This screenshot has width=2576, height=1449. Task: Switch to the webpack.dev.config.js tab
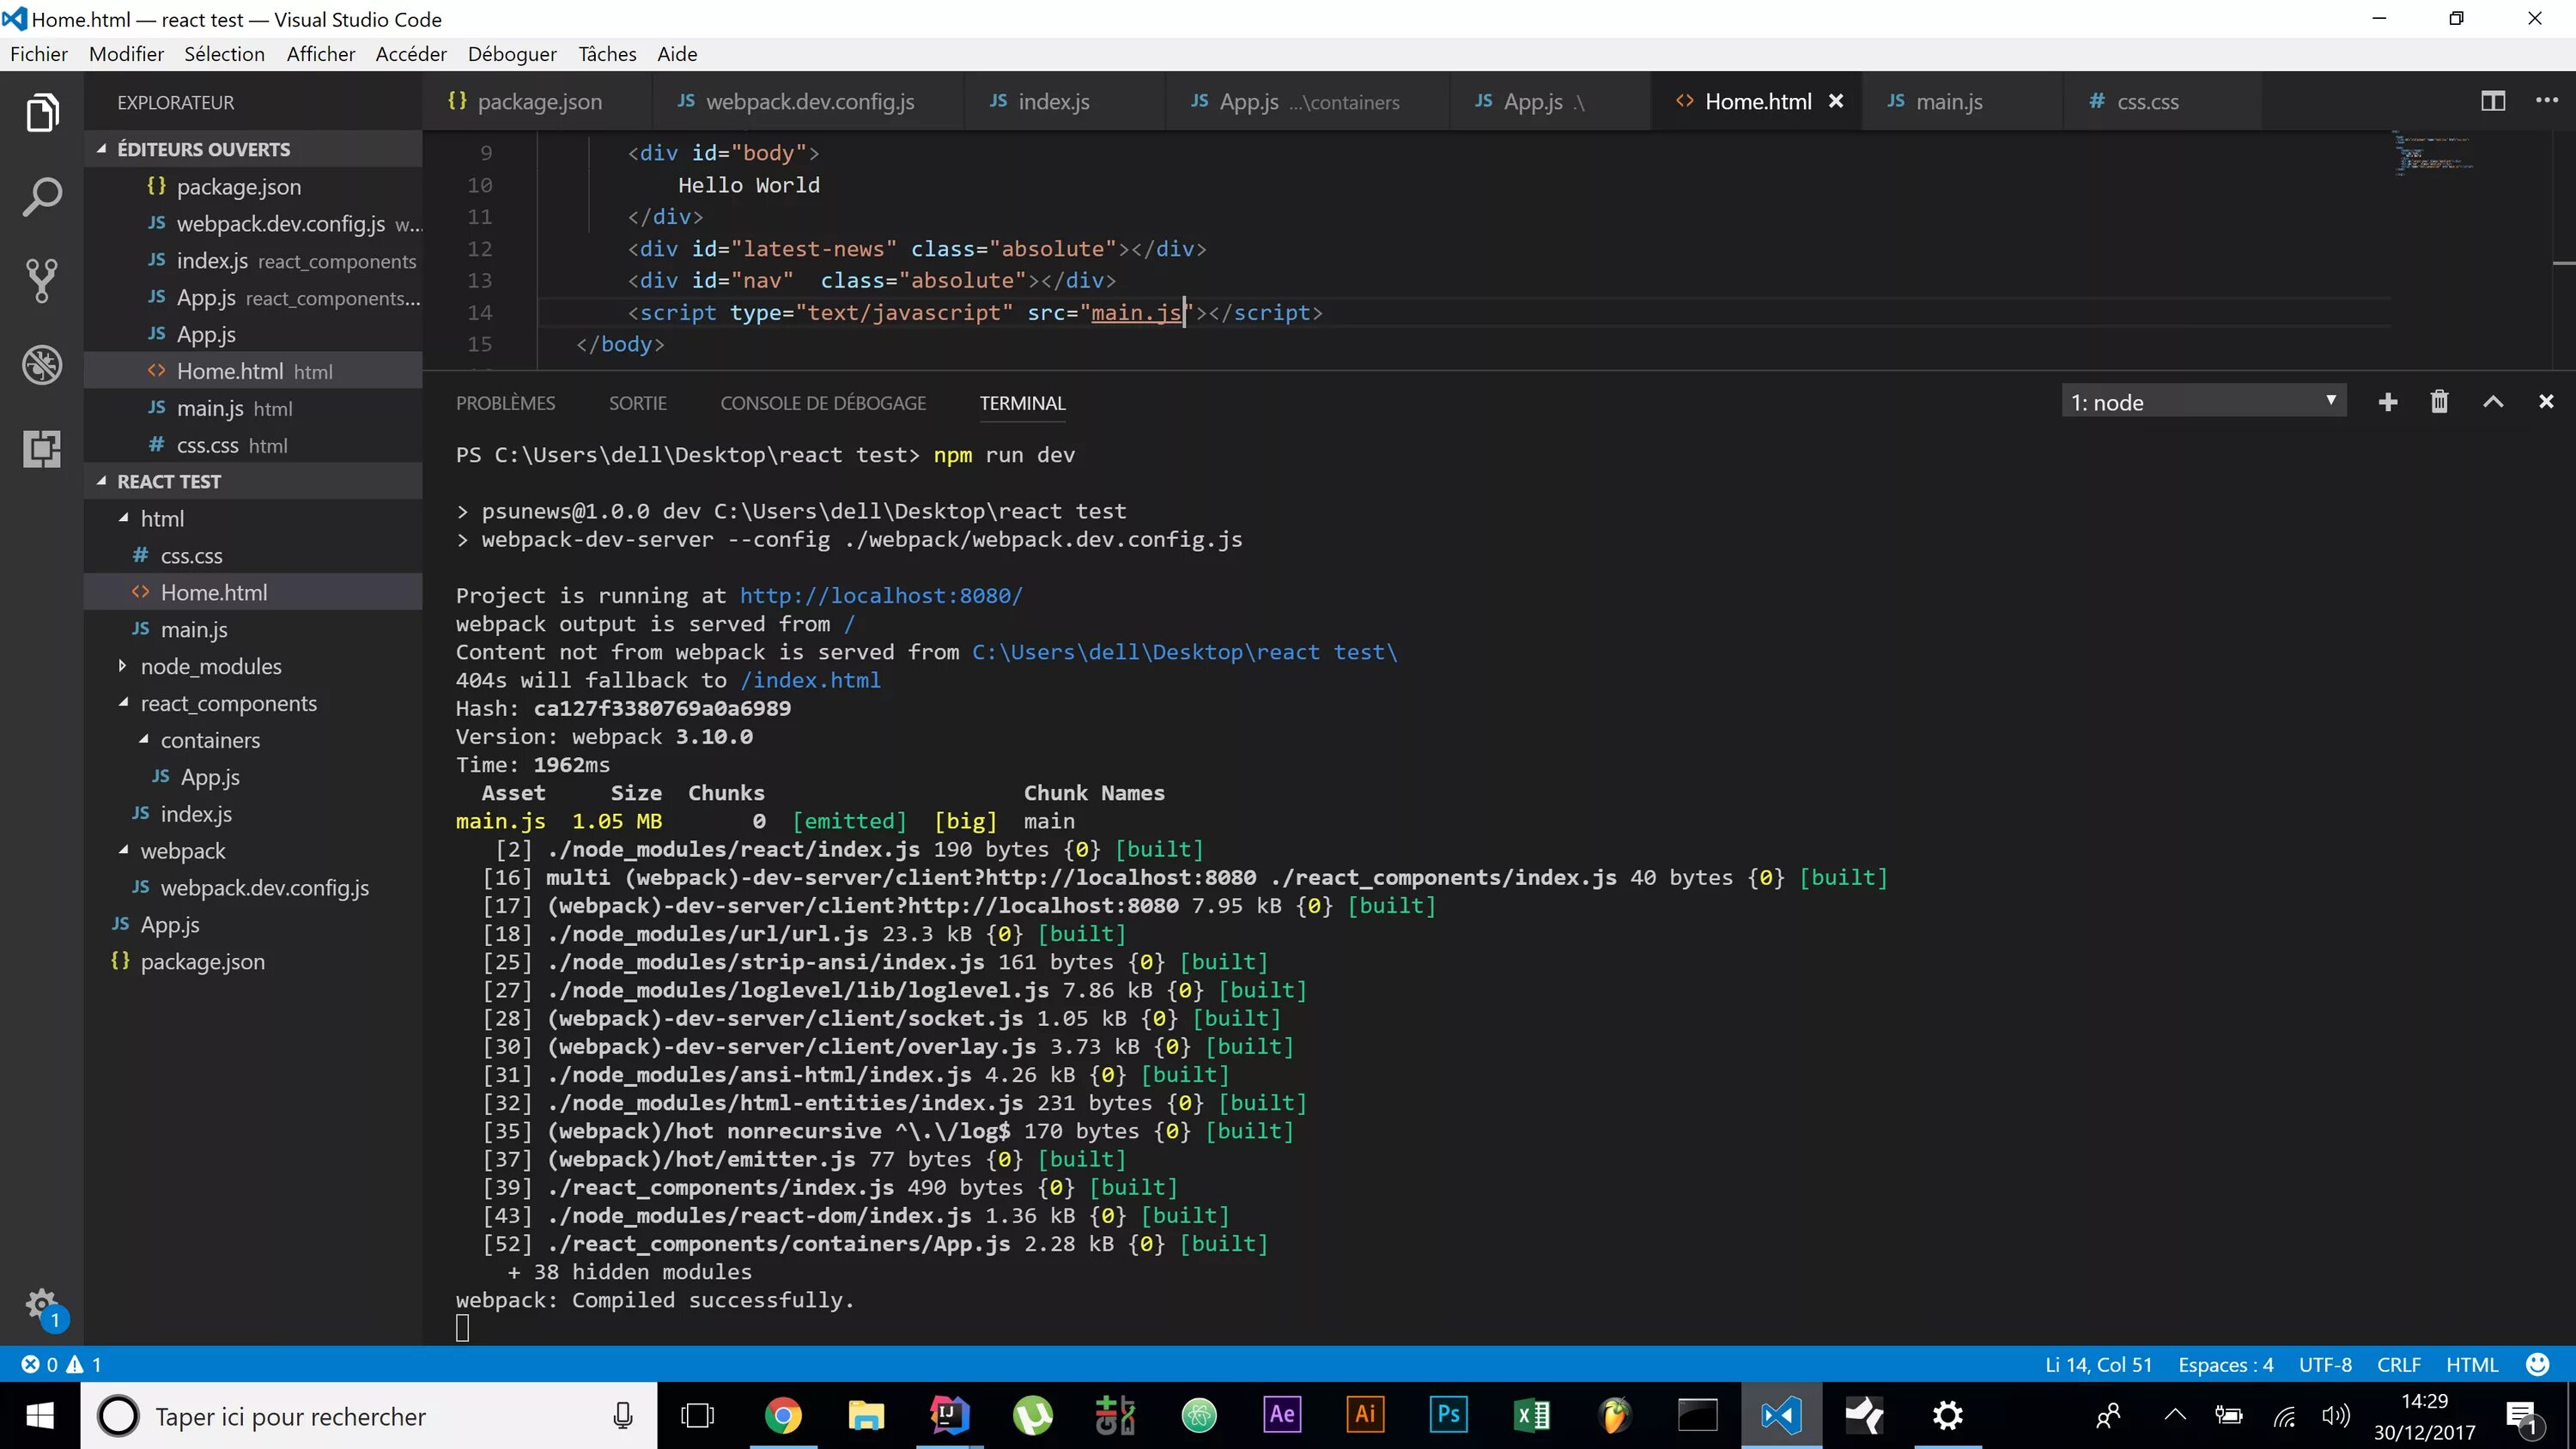[809, 101]
